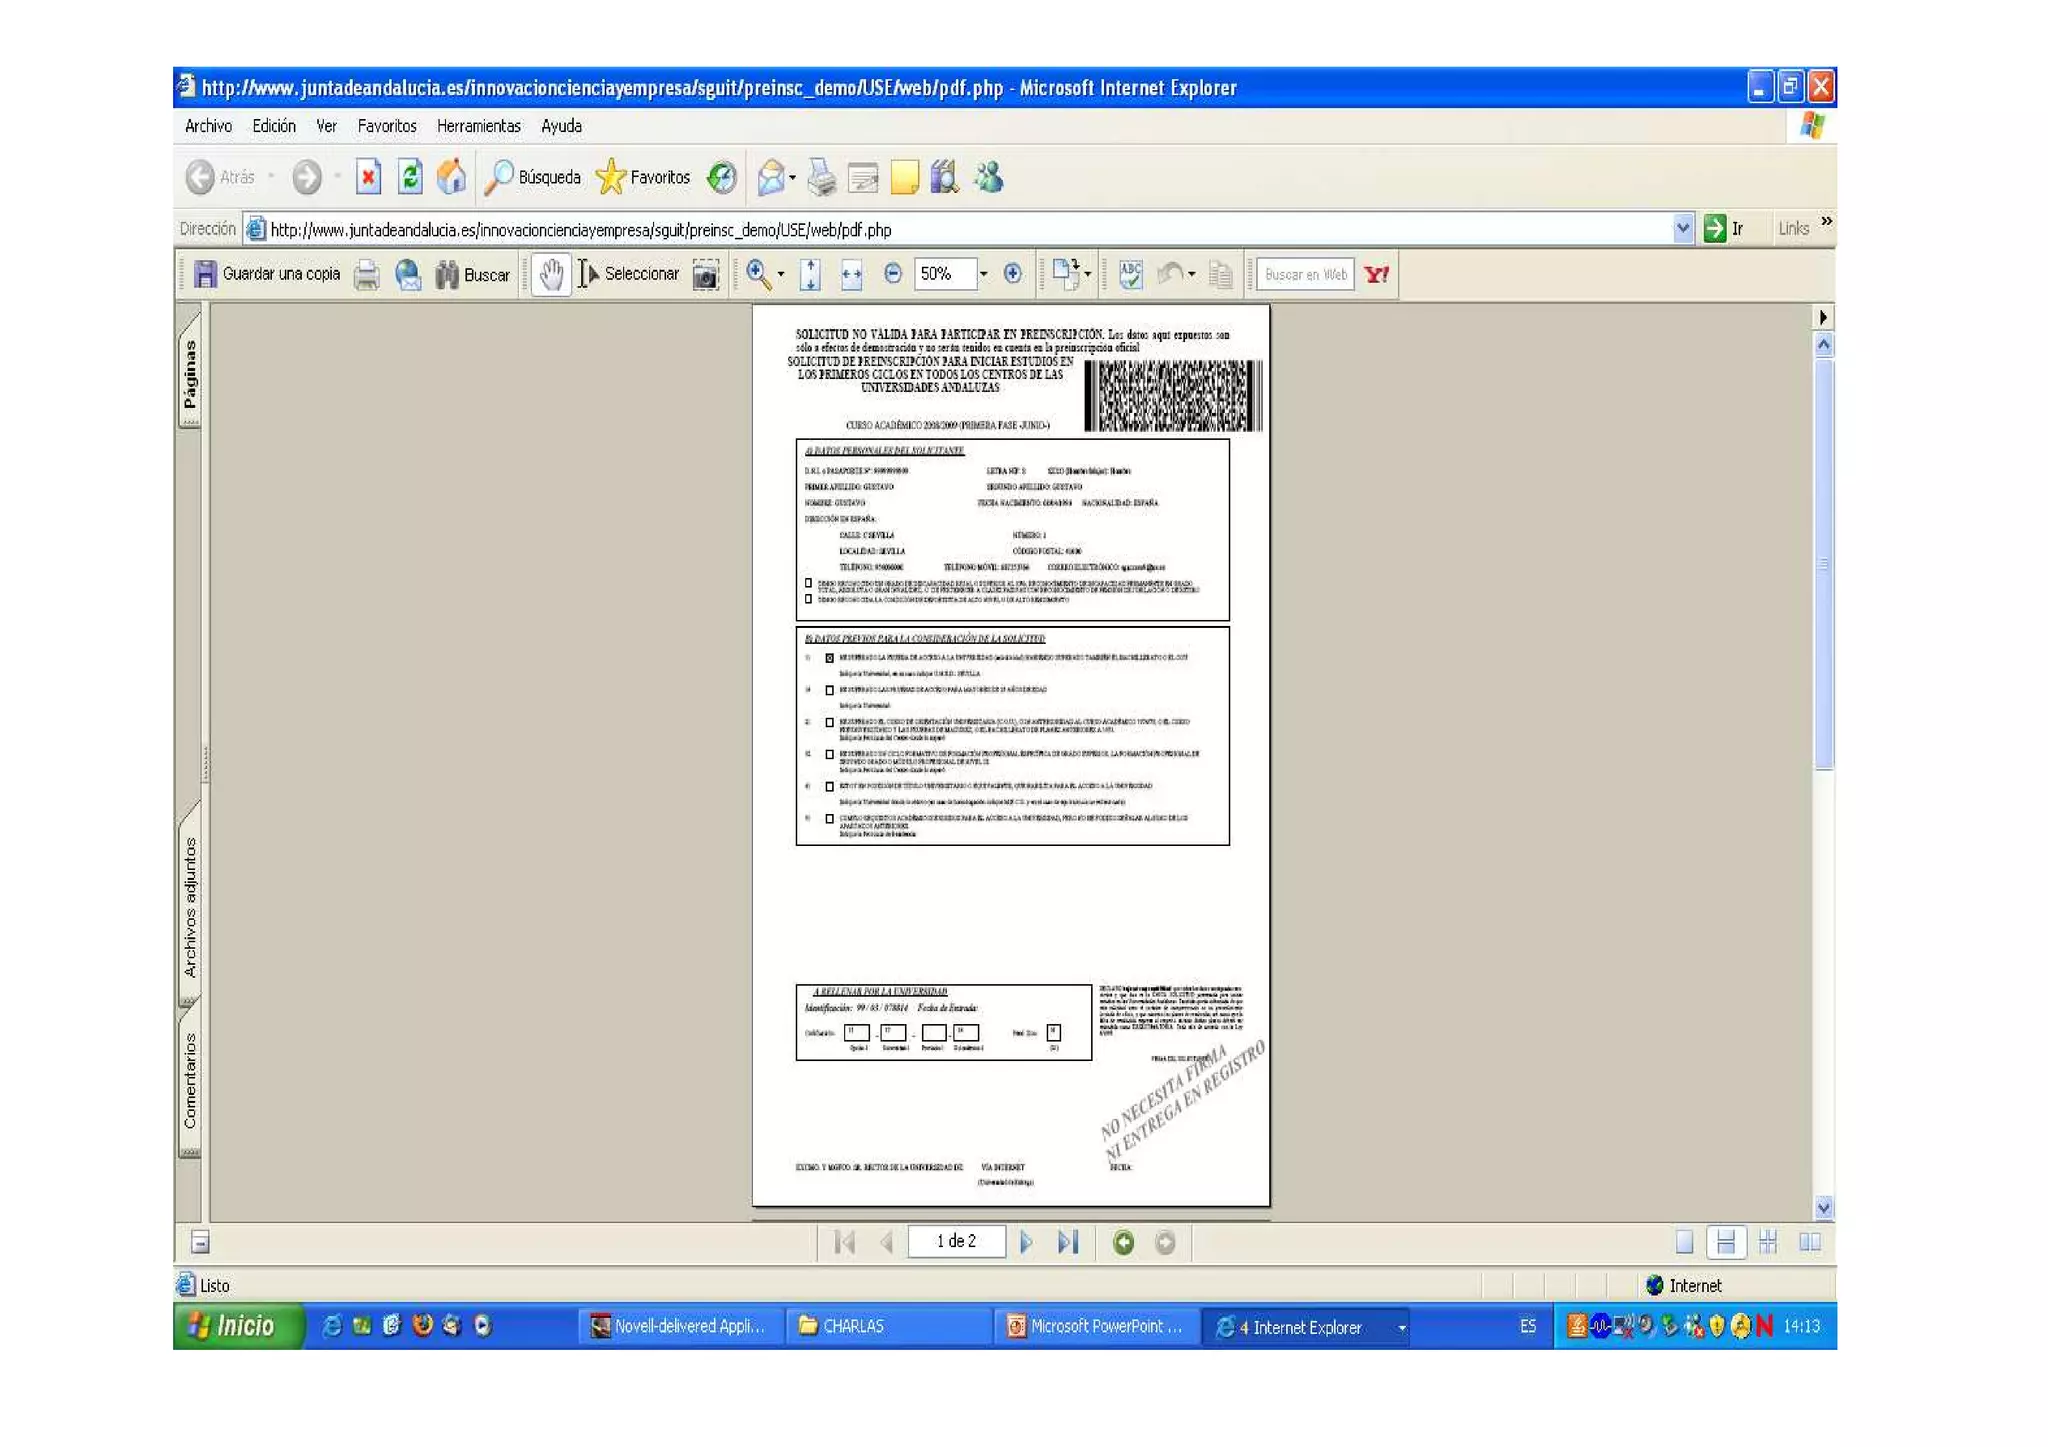Click the Yahoo search icon
The height and width of the screenshot is (1447, 2048).
tap(1377, 274)
